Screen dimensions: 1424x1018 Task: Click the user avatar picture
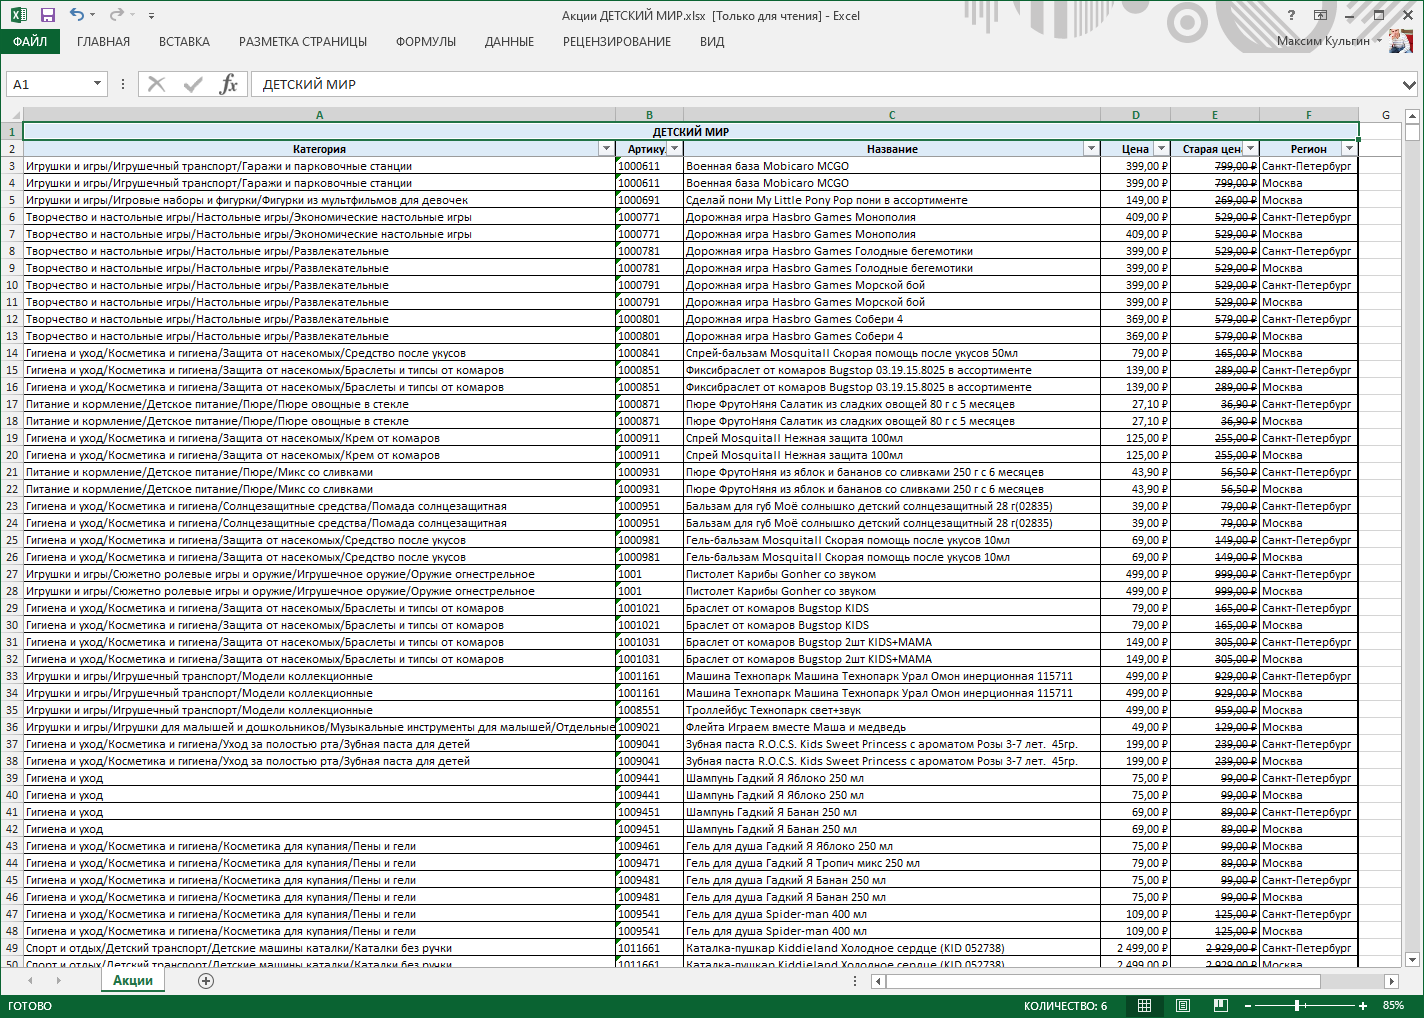click(x=1401, y=41)
